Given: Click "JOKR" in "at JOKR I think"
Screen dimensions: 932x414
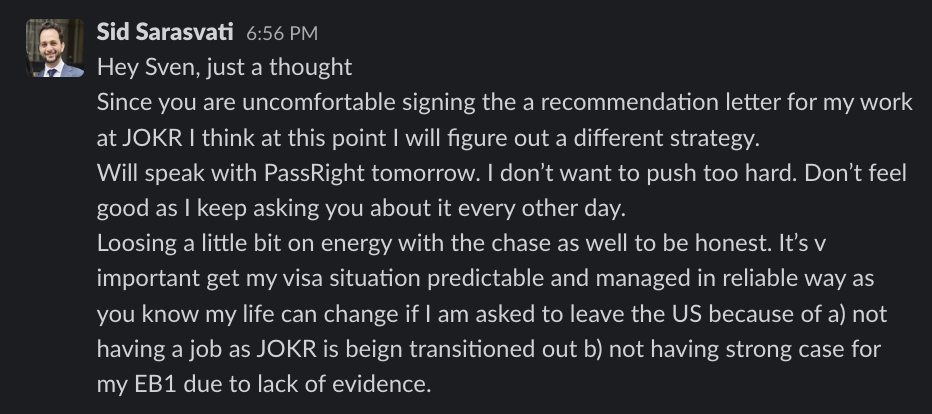Looking at the screenshot, I should [x=148, y=137].
